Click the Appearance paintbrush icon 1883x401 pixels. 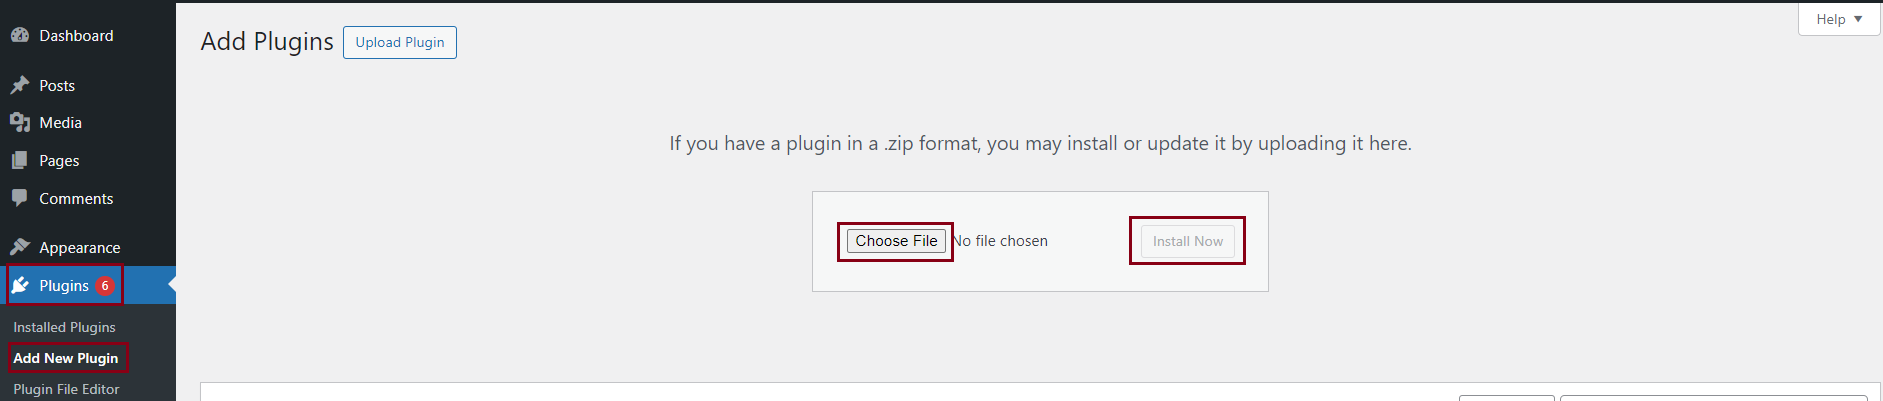coord(20,247)
